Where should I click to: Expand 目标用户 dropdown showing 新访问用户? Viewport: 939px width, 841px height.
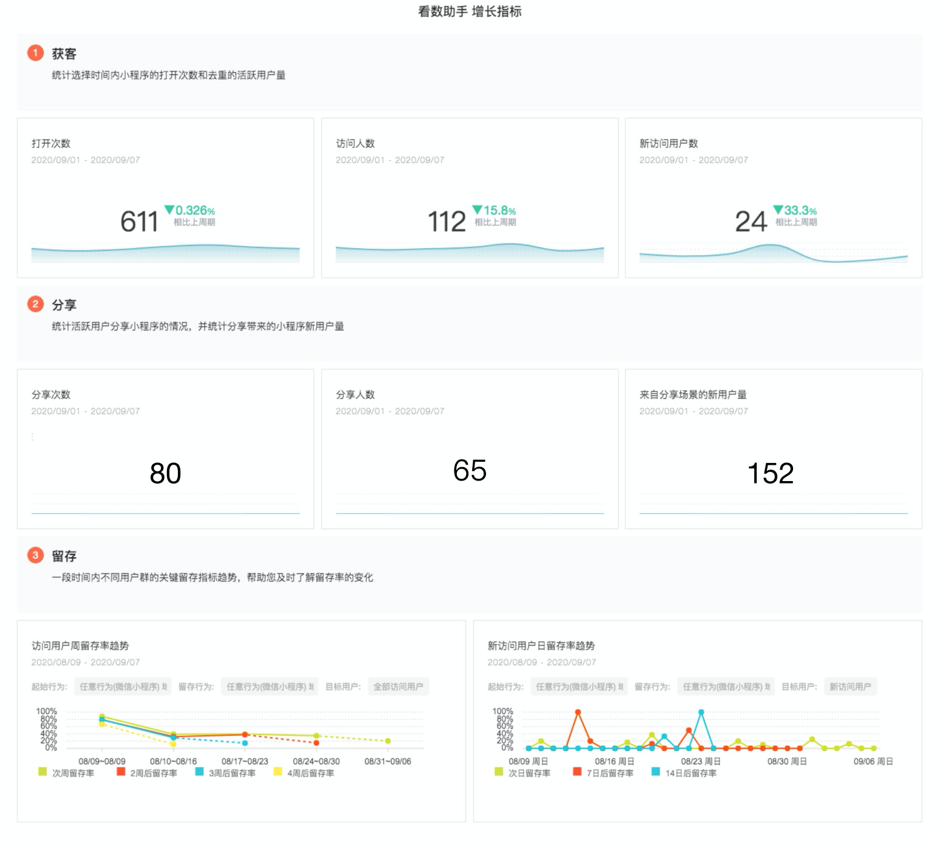point(851,687)
